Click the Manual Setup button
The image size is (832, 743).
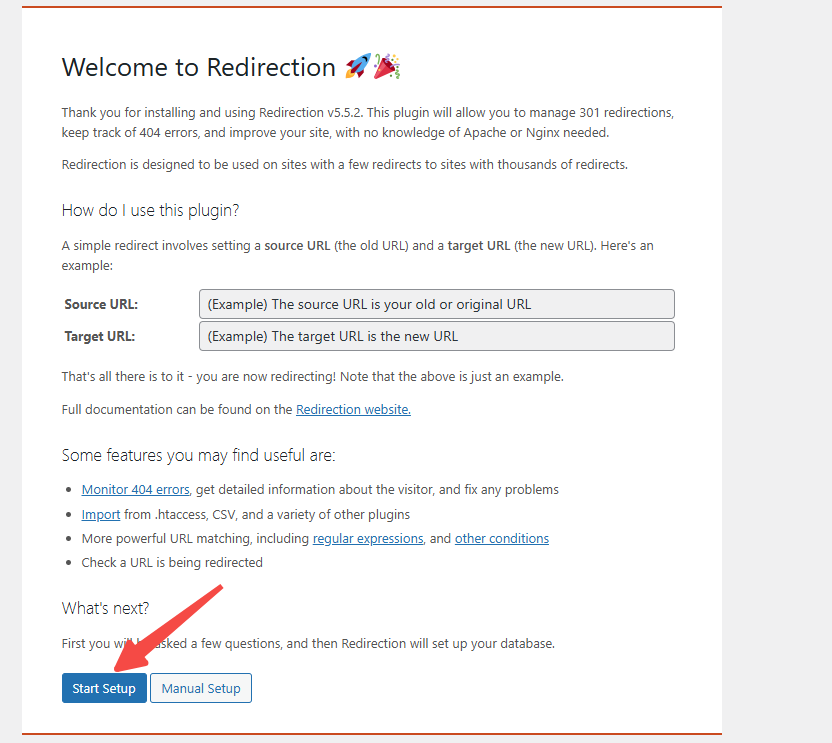(200, 688)
